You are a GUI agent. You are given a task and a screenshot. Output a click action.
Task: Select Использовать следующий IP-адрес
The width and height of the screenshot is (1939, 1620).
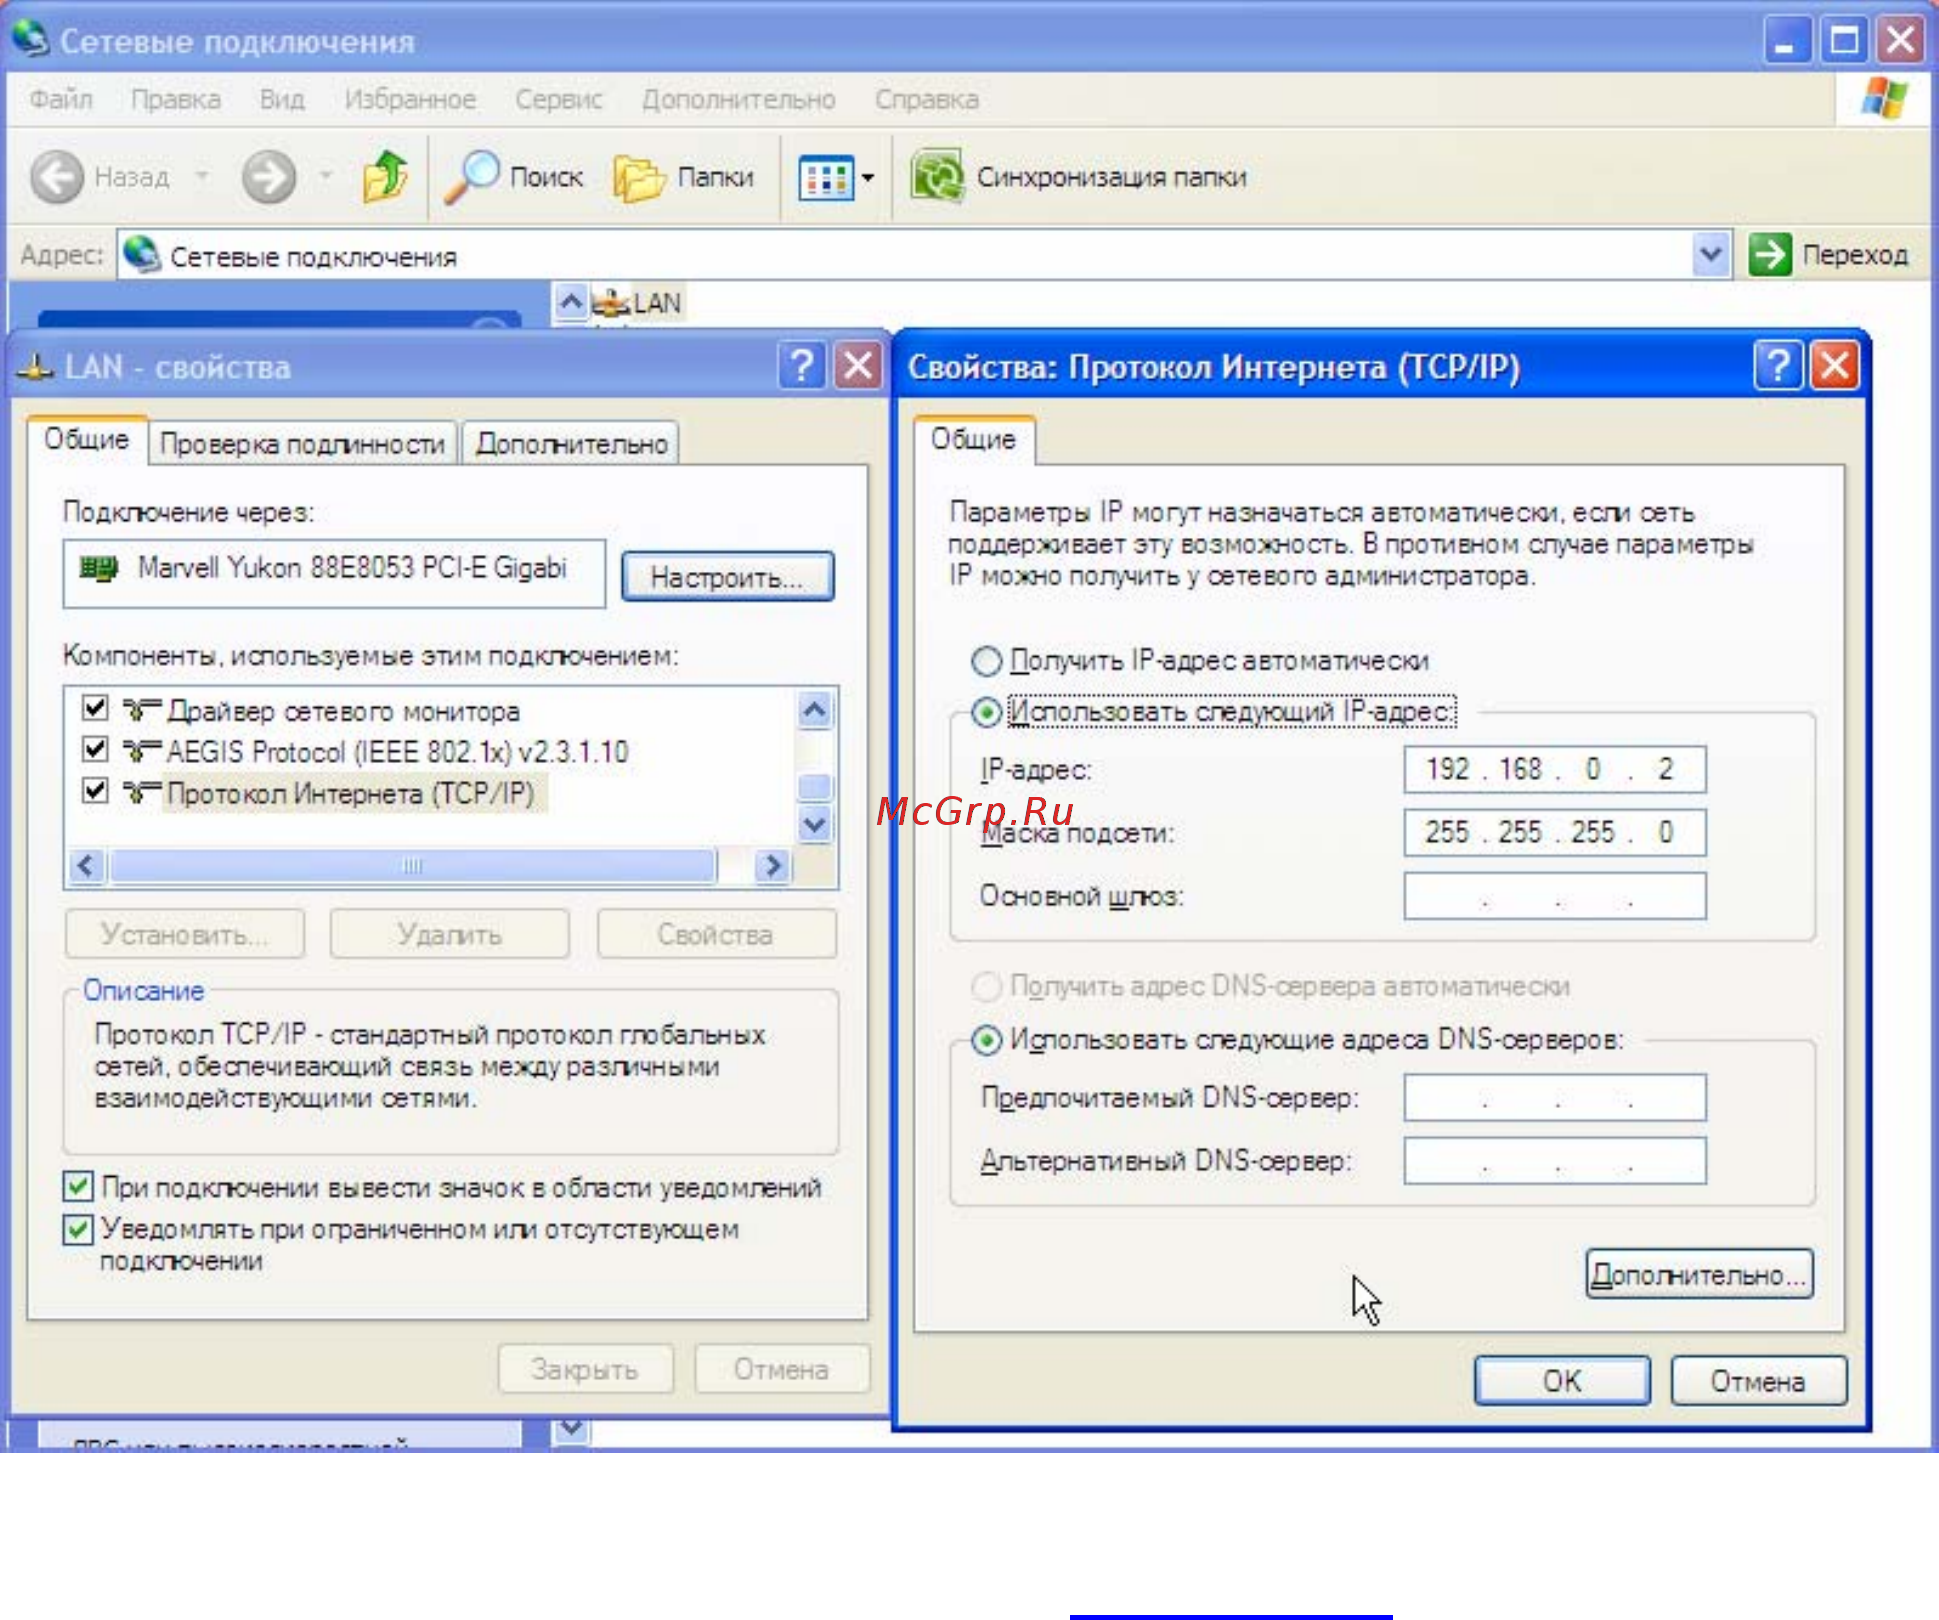click(x=987, y=712)
